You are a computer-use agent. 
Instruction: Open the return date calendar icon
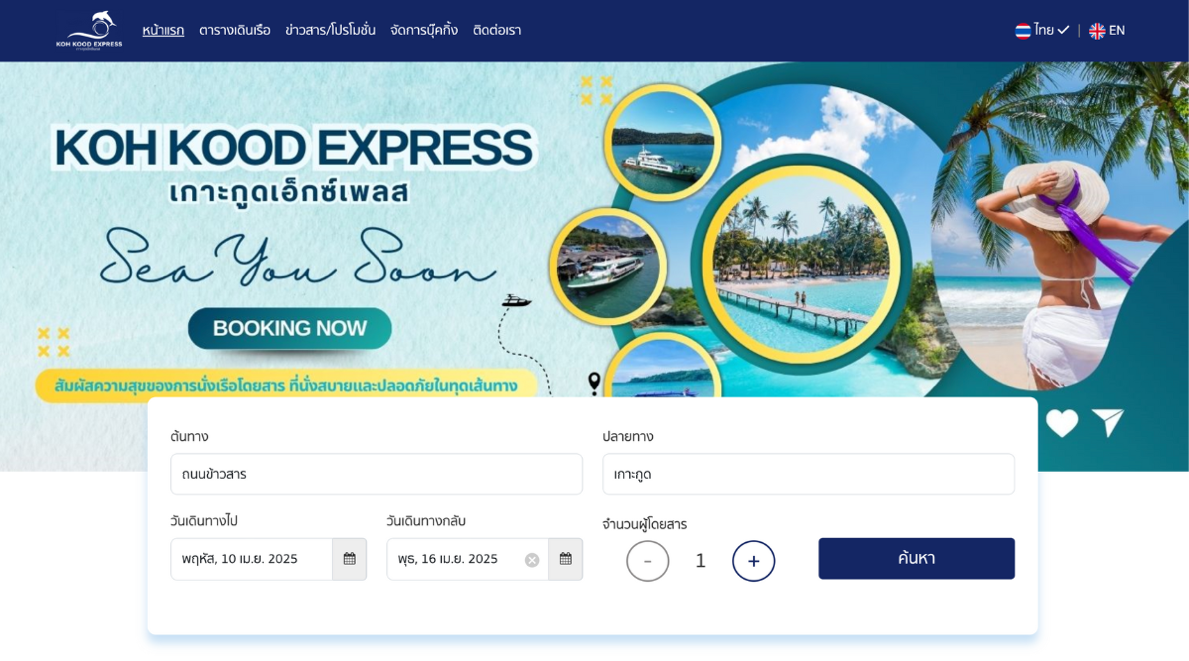coord(566,559)
